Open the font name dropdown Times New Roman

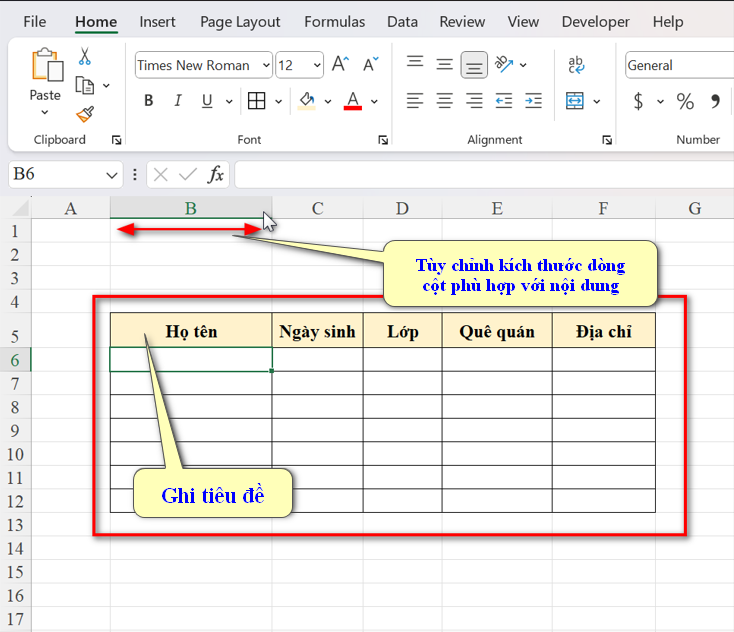pos(265,65)
